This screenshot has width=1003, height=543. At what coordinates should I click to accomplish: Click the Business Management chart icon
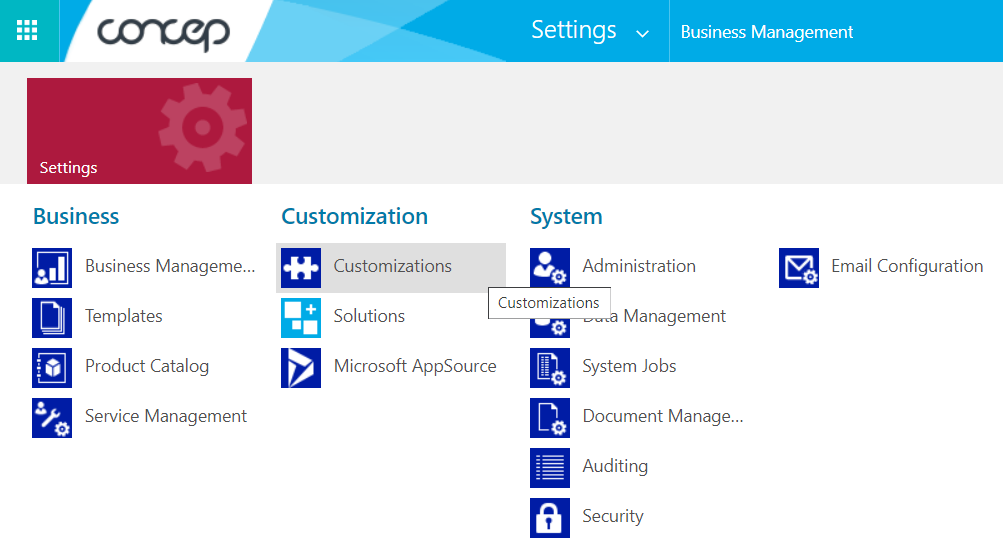pyautogui.click(x=52, y=268)
